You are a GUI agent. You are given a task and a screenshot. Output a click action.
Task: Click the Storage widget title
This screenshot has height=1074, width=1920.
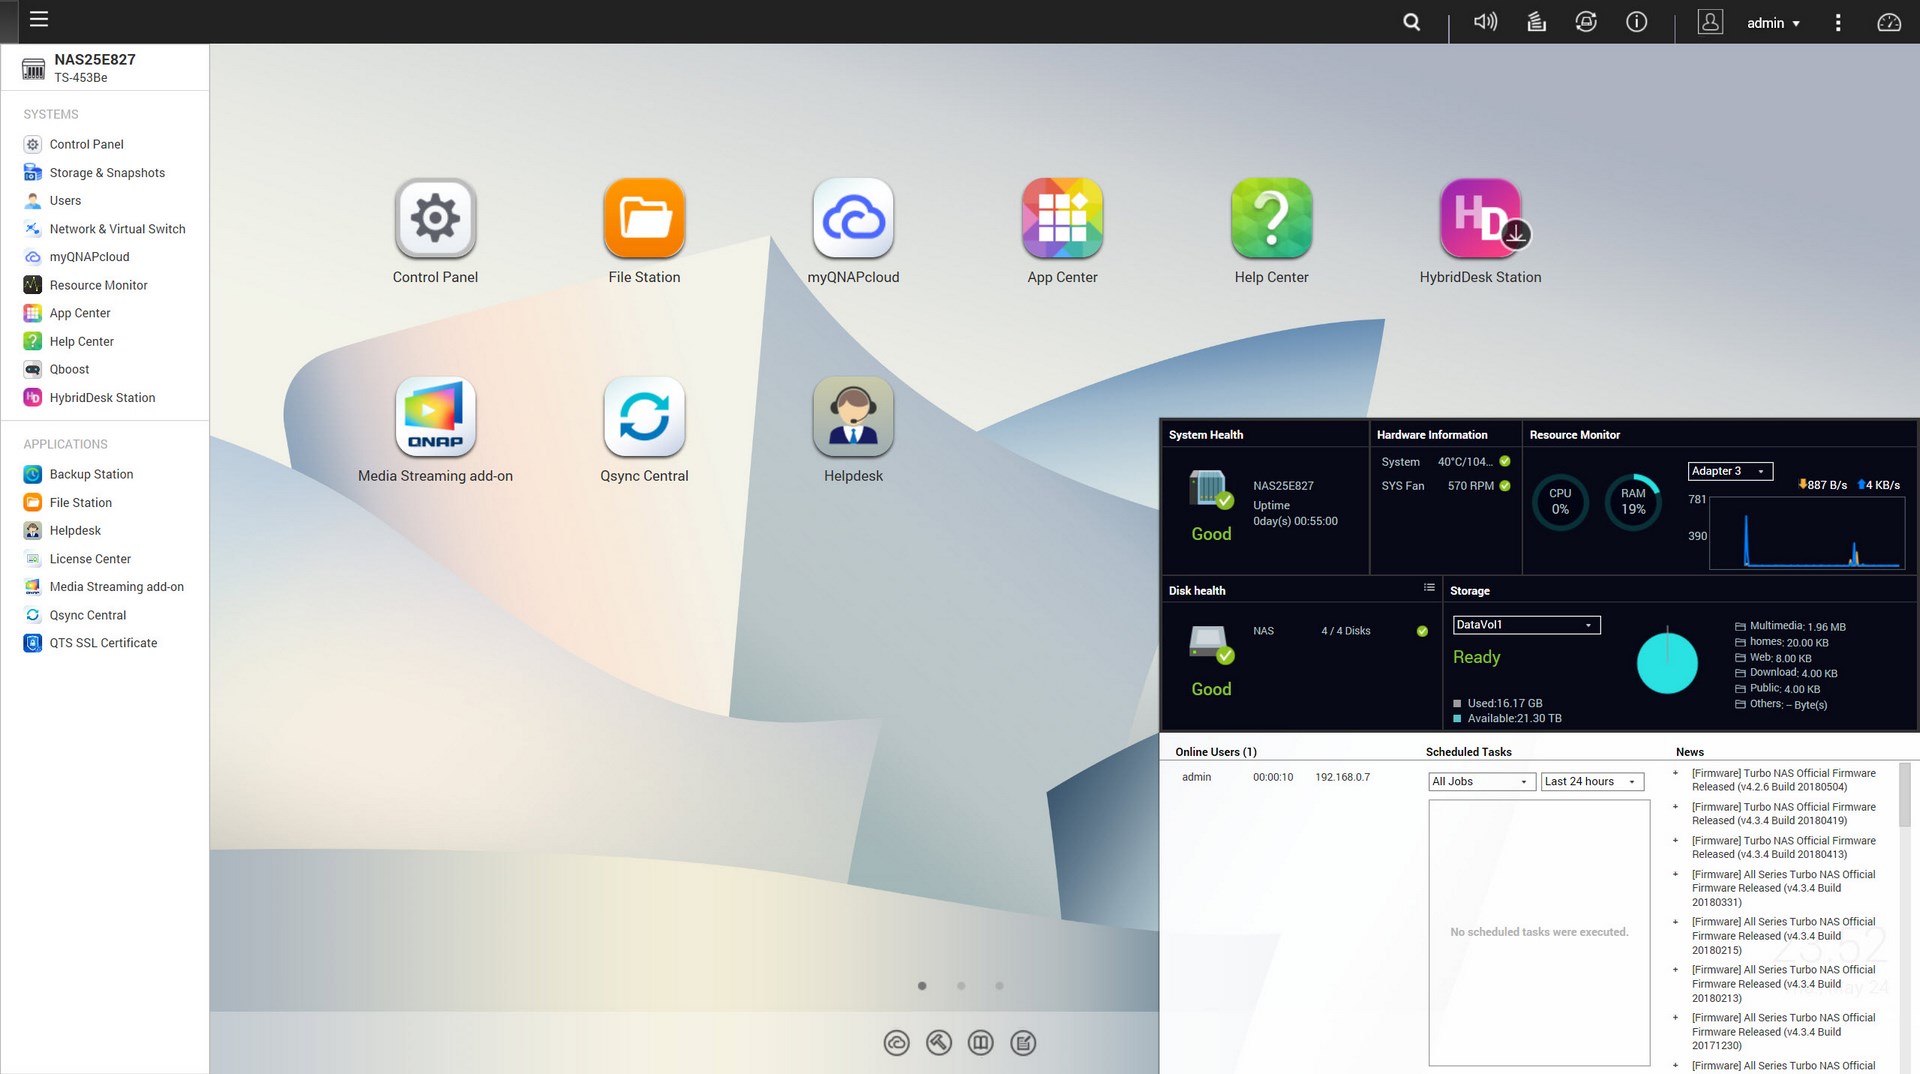(1470, 591)
